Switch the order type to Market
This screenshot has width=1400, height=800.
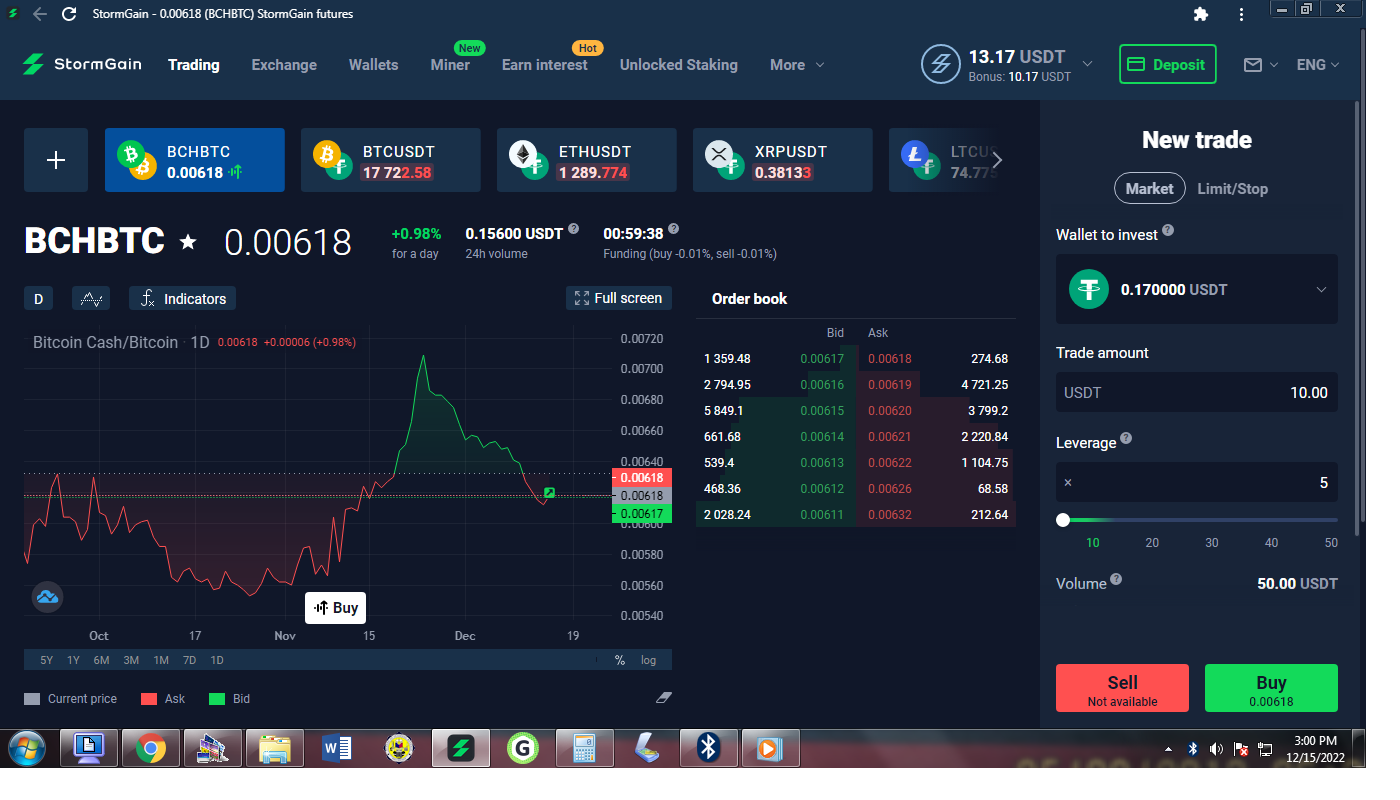[x=1150, y=188]
